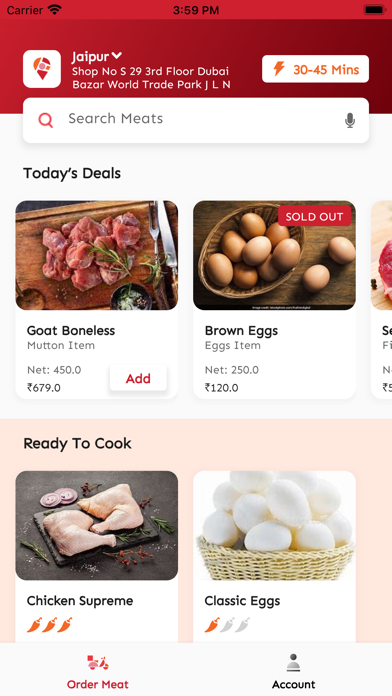
Task: Tap the microphone voice search icon
Action: coord(350,120)
